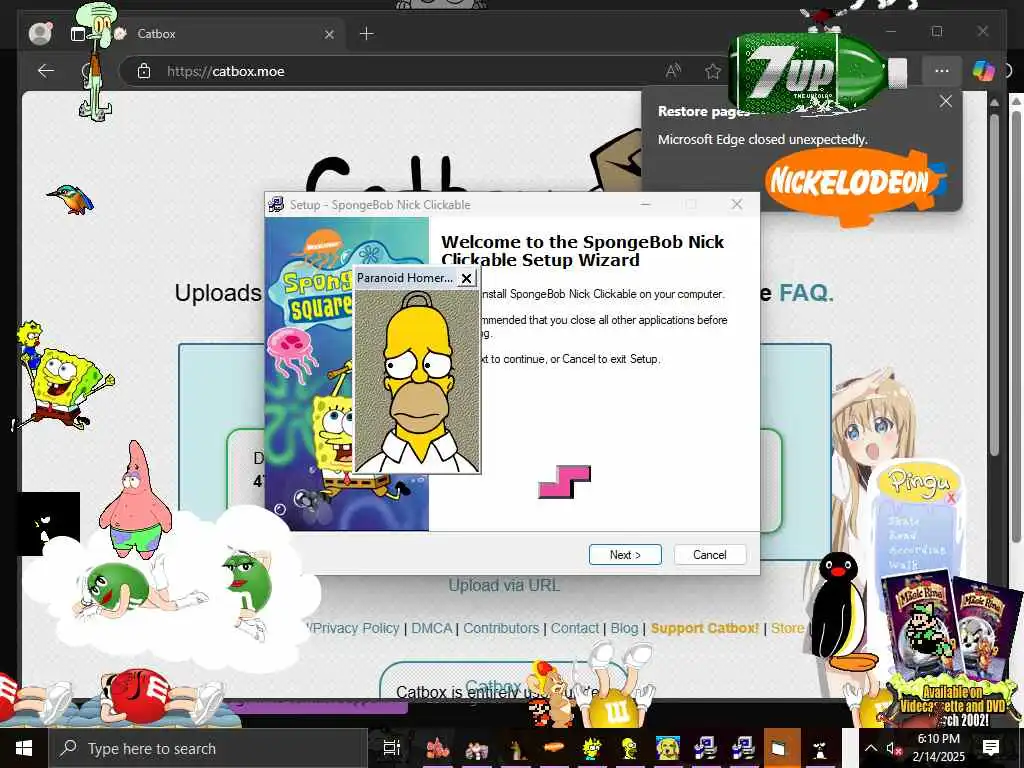View site information lock icon

tap(144, 71)
